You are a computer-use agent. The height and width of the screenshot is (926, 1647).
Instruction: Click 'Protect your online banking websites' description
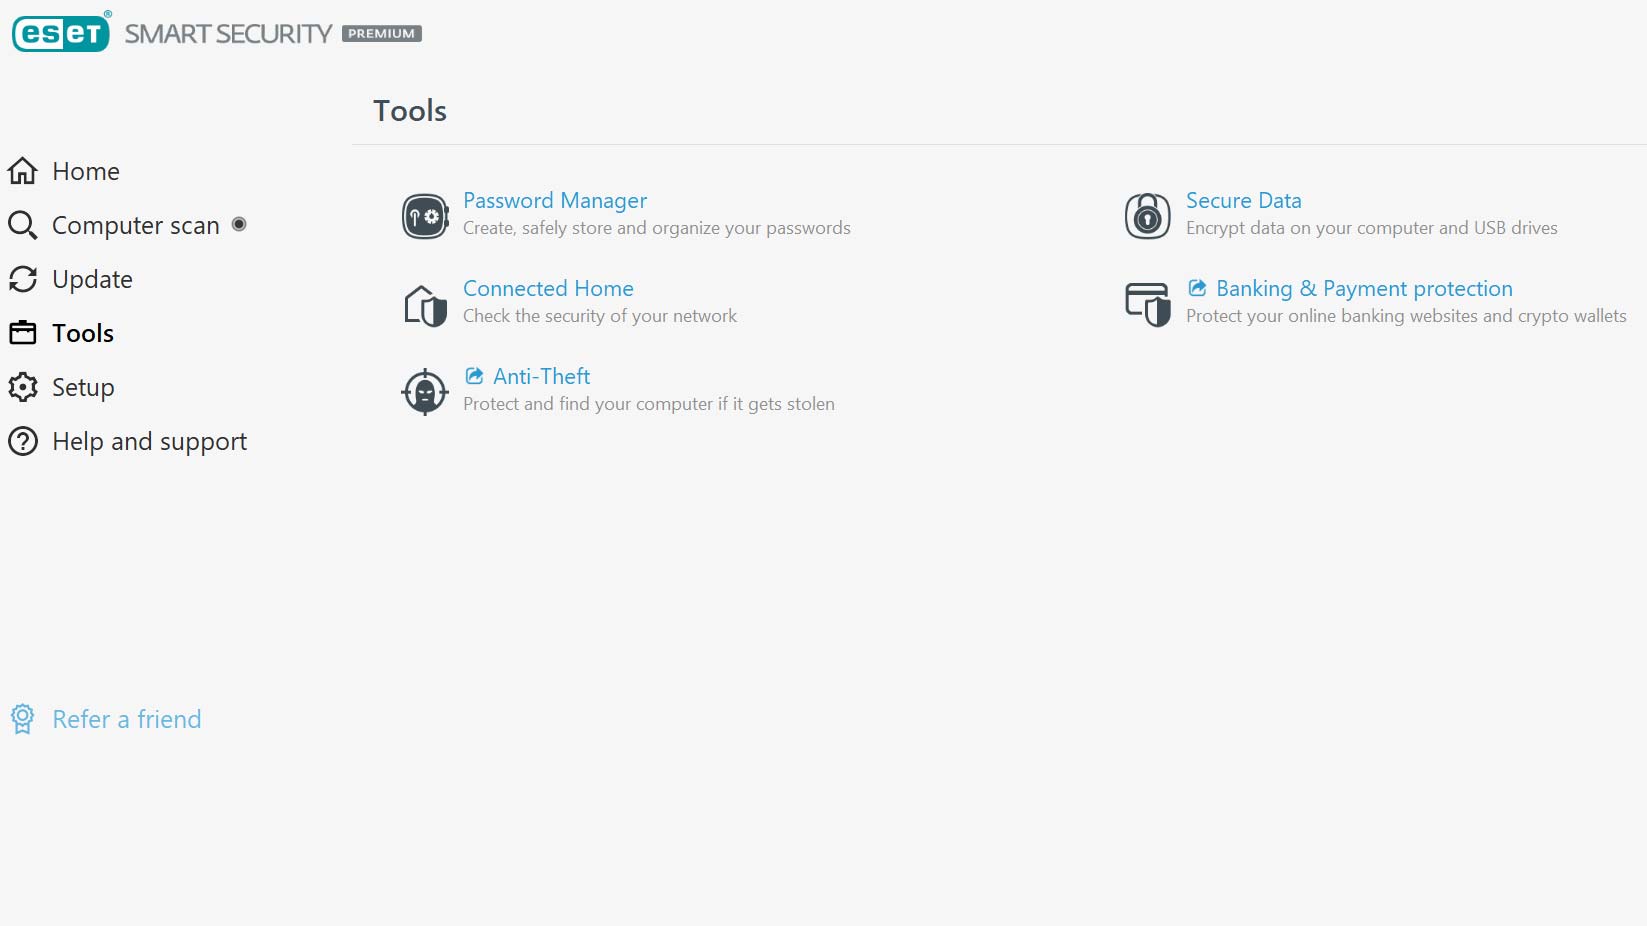click(1406, 316)
